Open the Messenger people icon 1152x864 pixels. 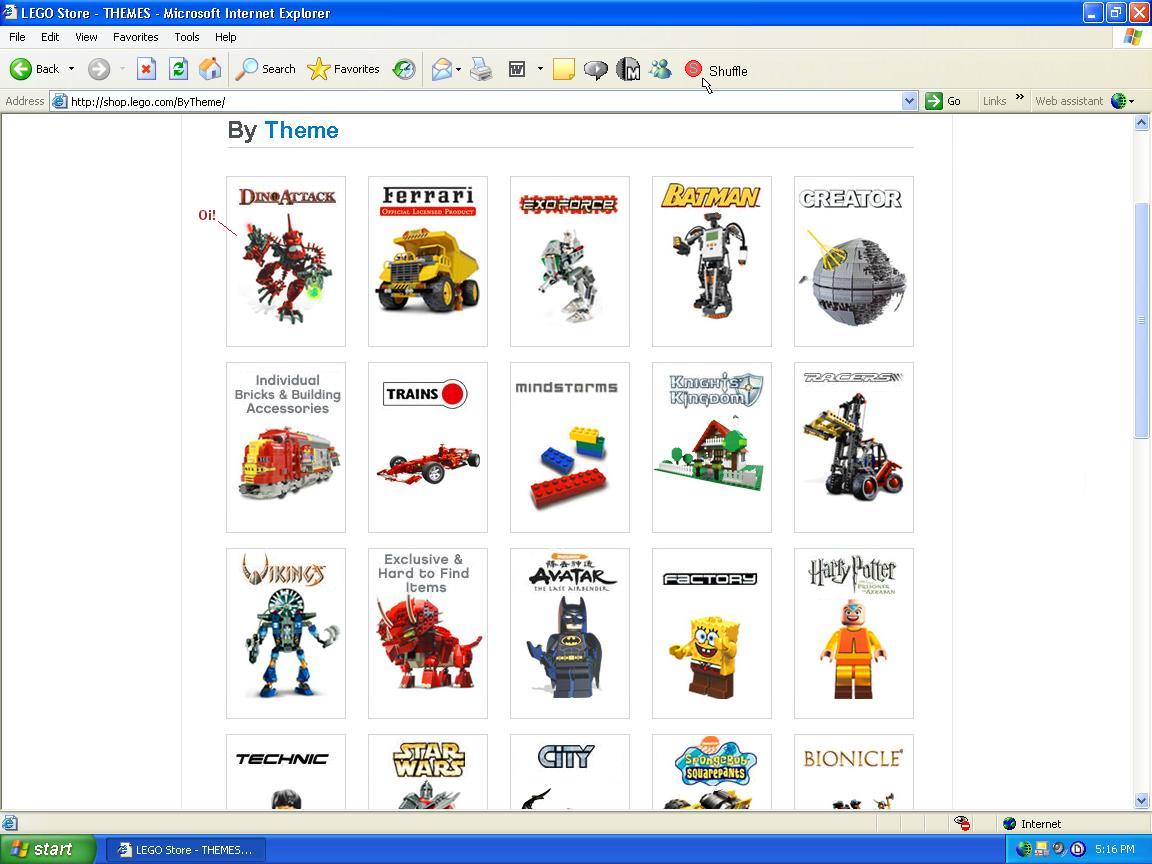660,69
